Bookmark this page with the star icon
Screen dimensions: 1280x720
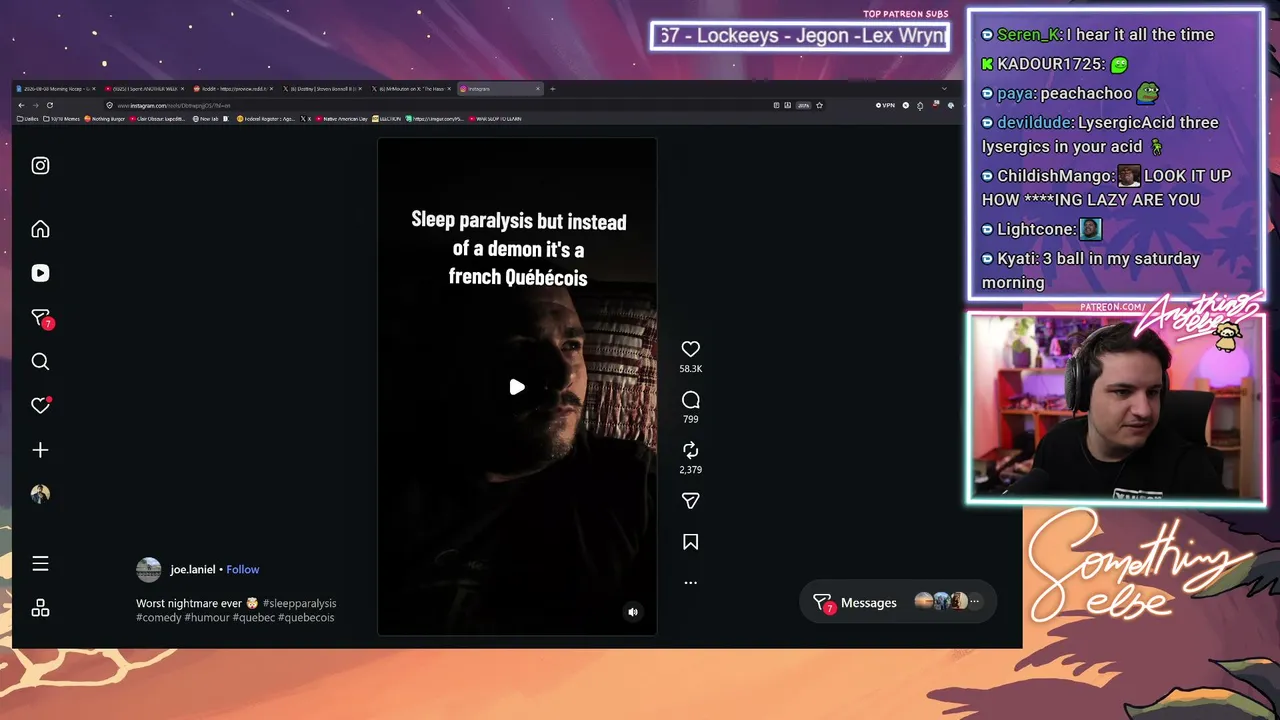(819, 105)
